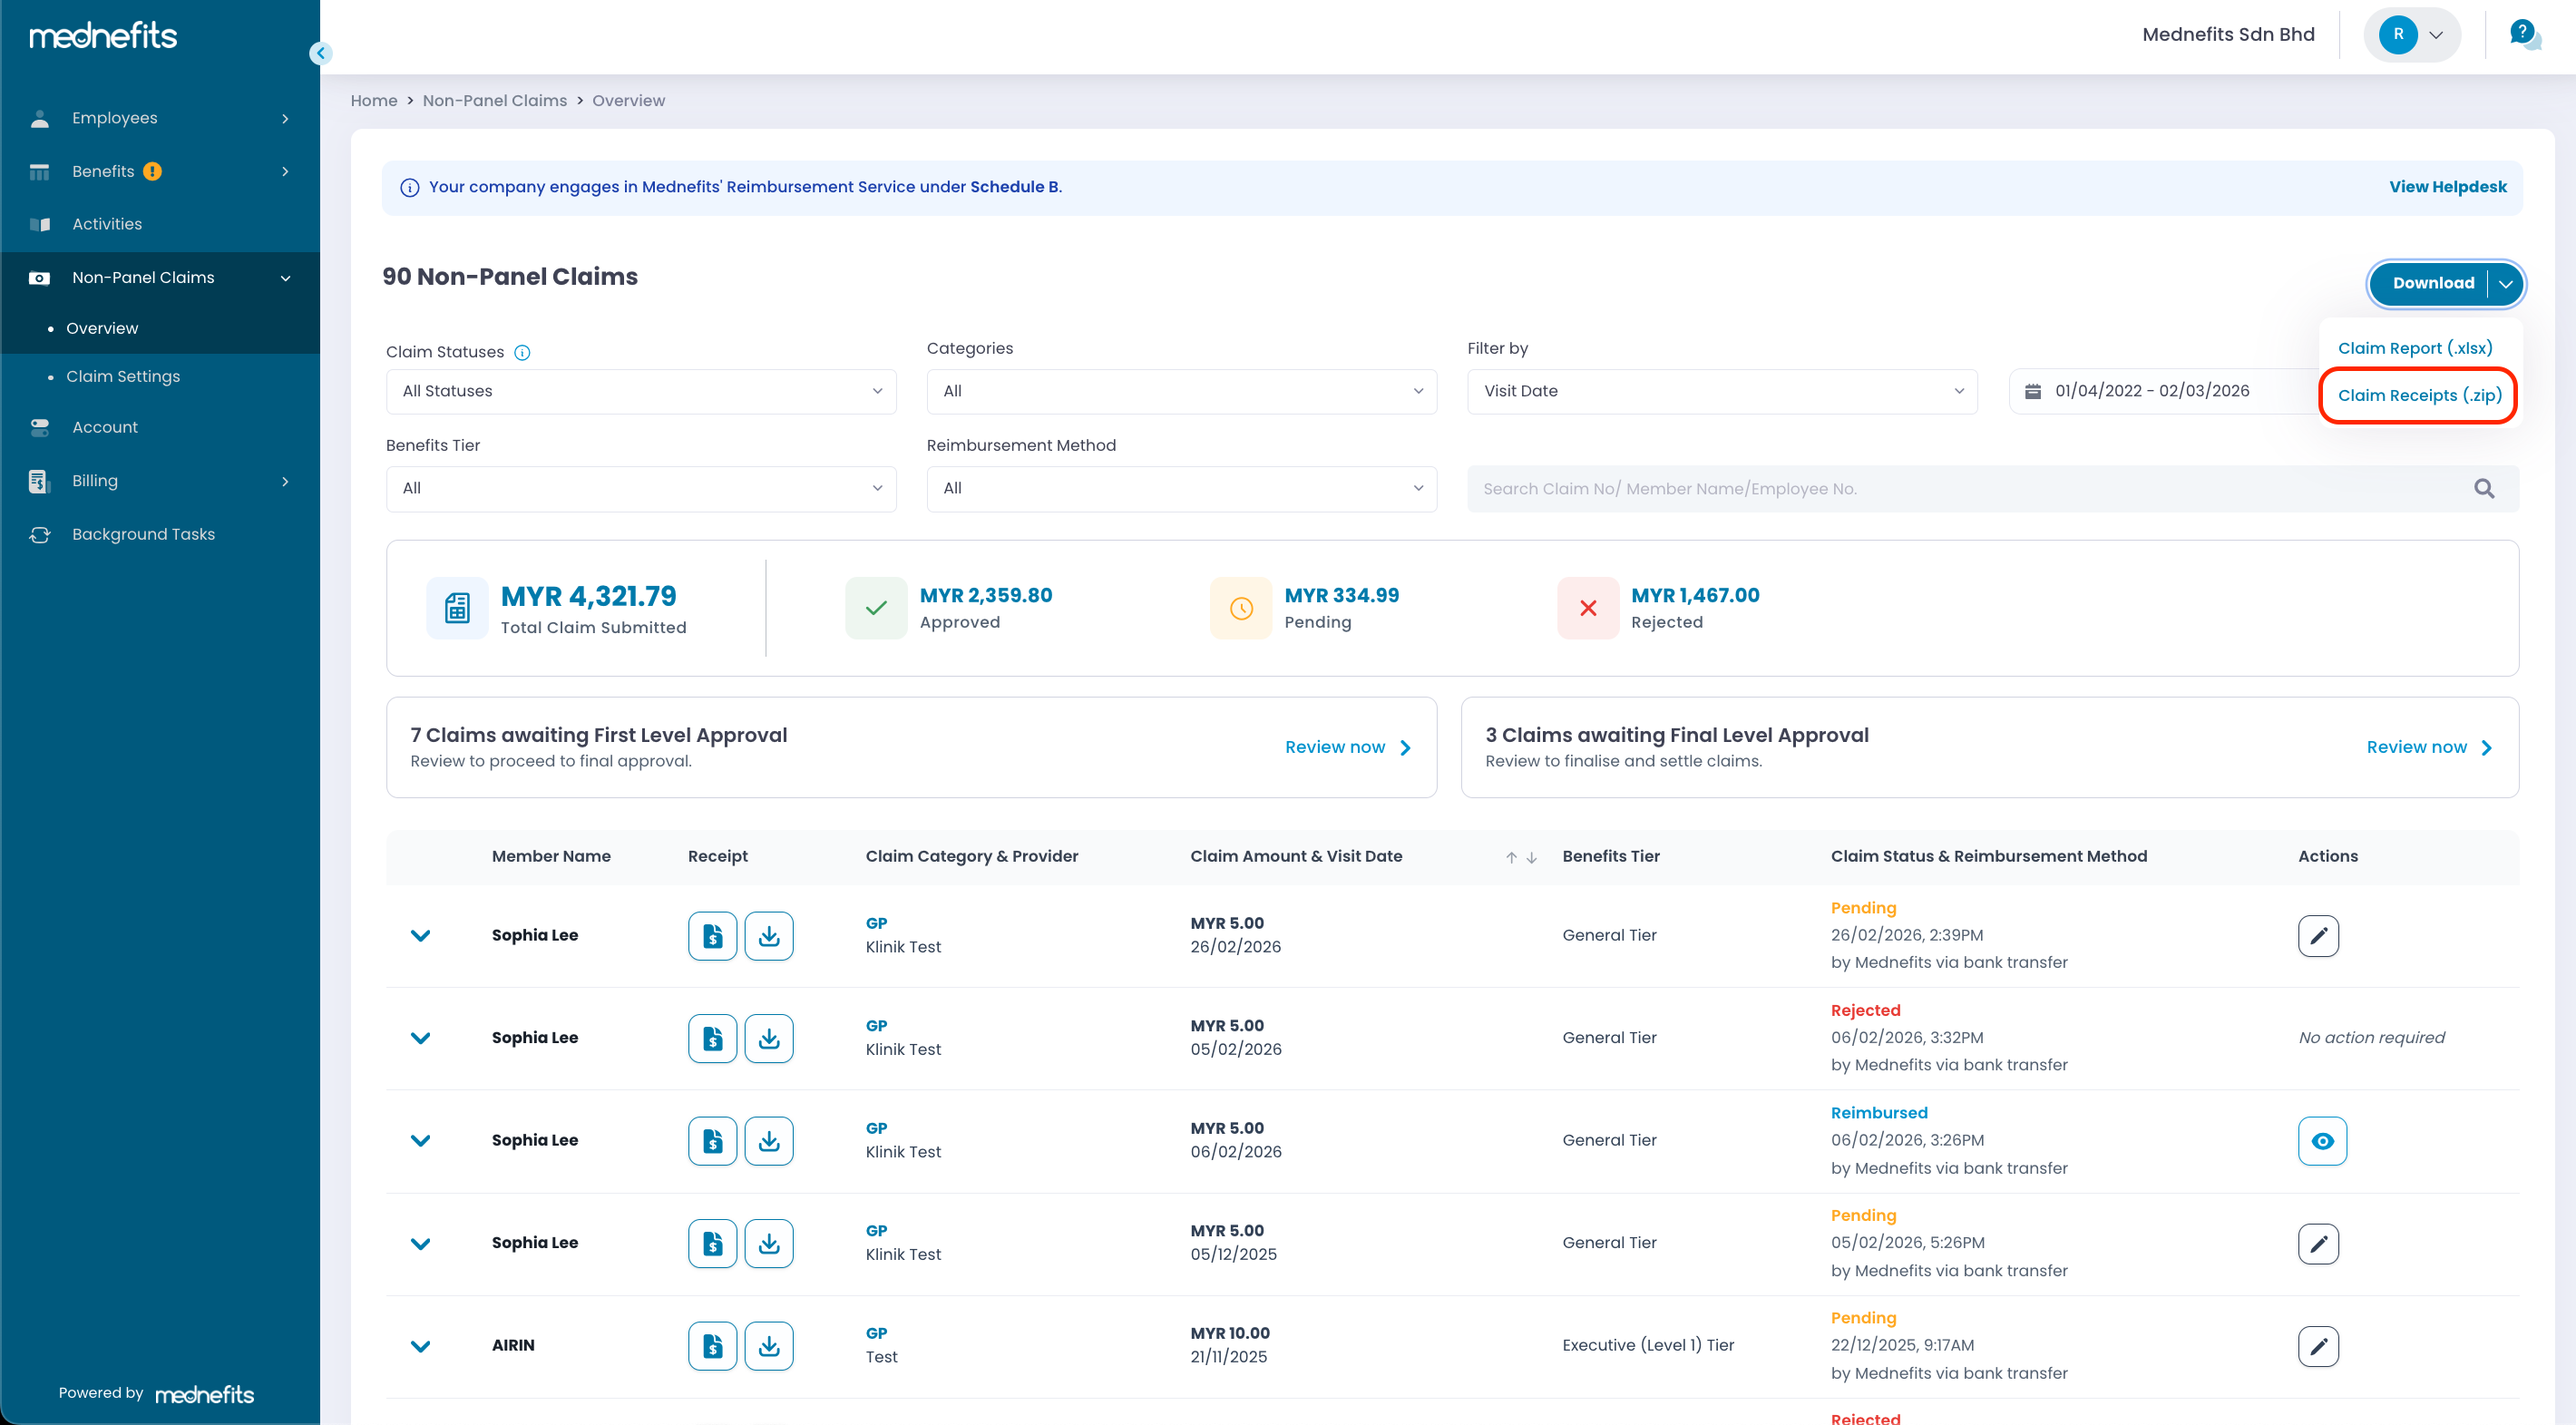This screenshot has height=1425, width=2576.
Task: Select Claim Receipts (.zip) option
Action: coord(2418,395)
